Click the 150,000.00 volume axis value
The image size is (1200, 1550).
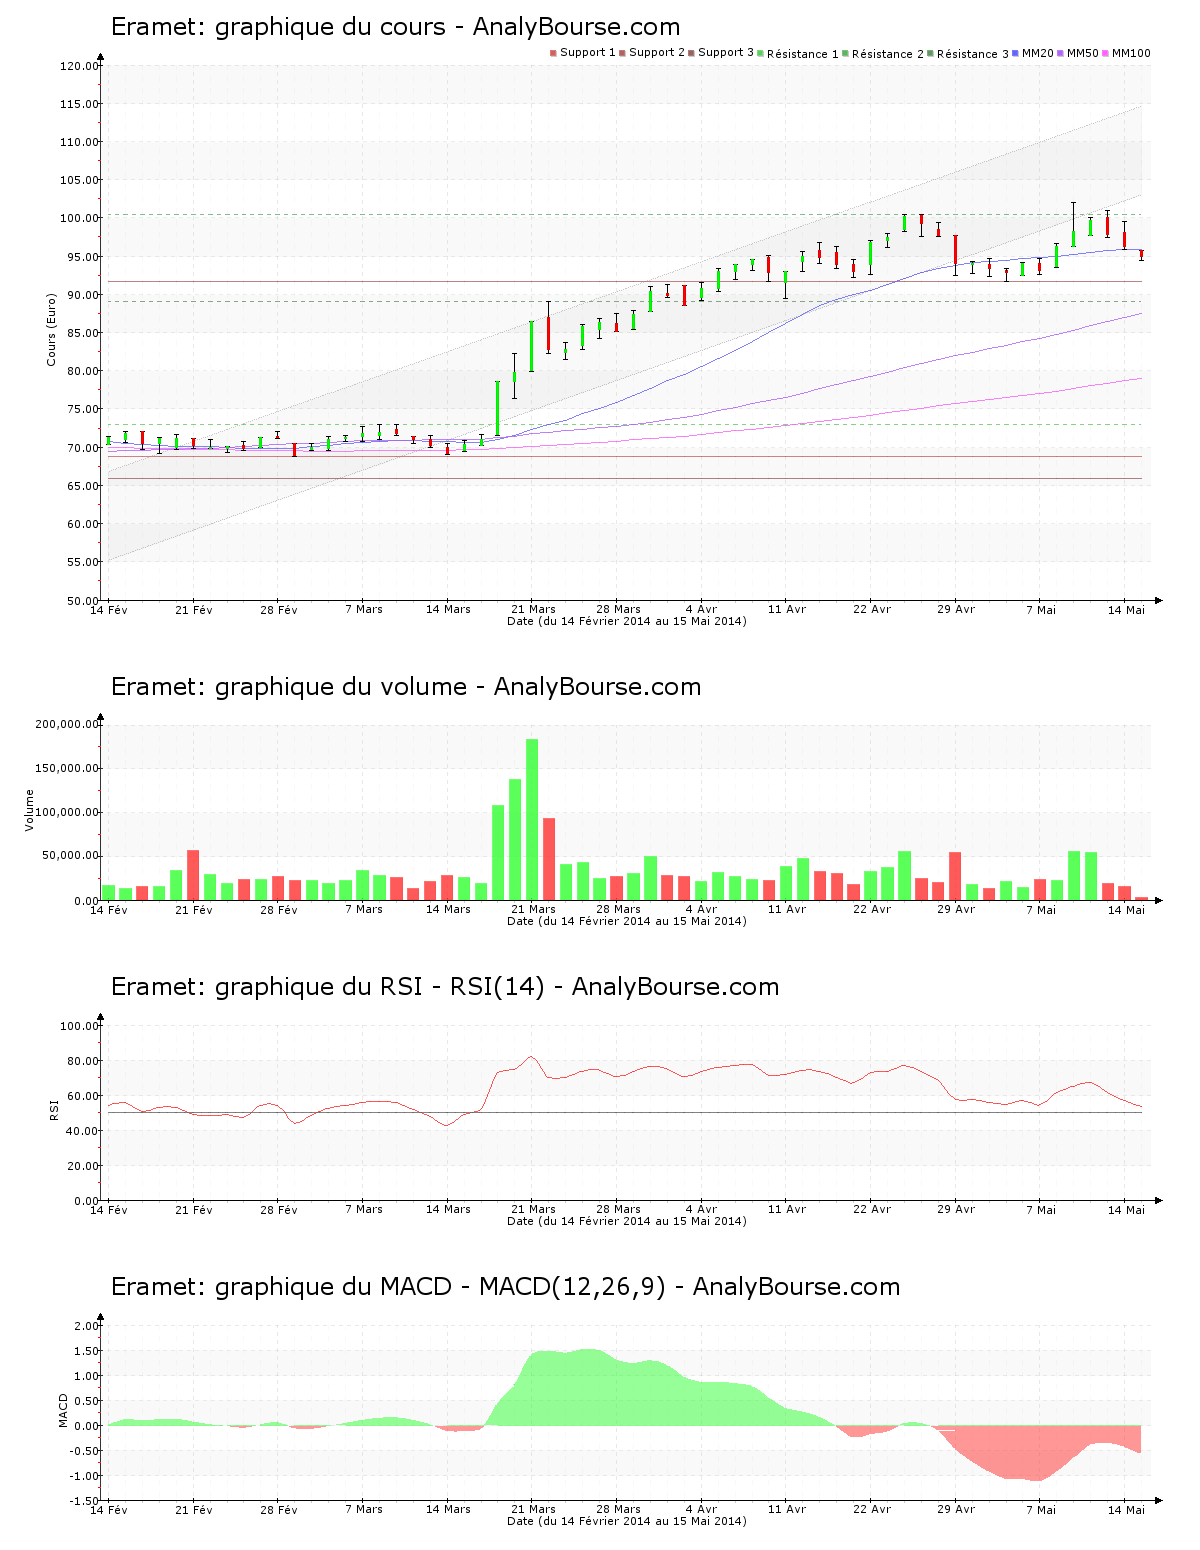[67, 768]
